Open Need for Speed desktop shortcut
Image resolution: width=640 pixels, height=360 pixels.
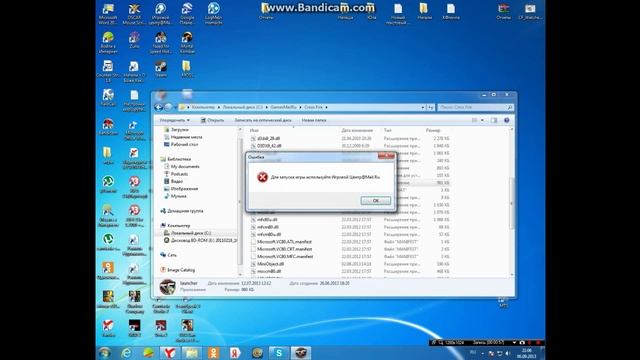click(x=160, y=43)
